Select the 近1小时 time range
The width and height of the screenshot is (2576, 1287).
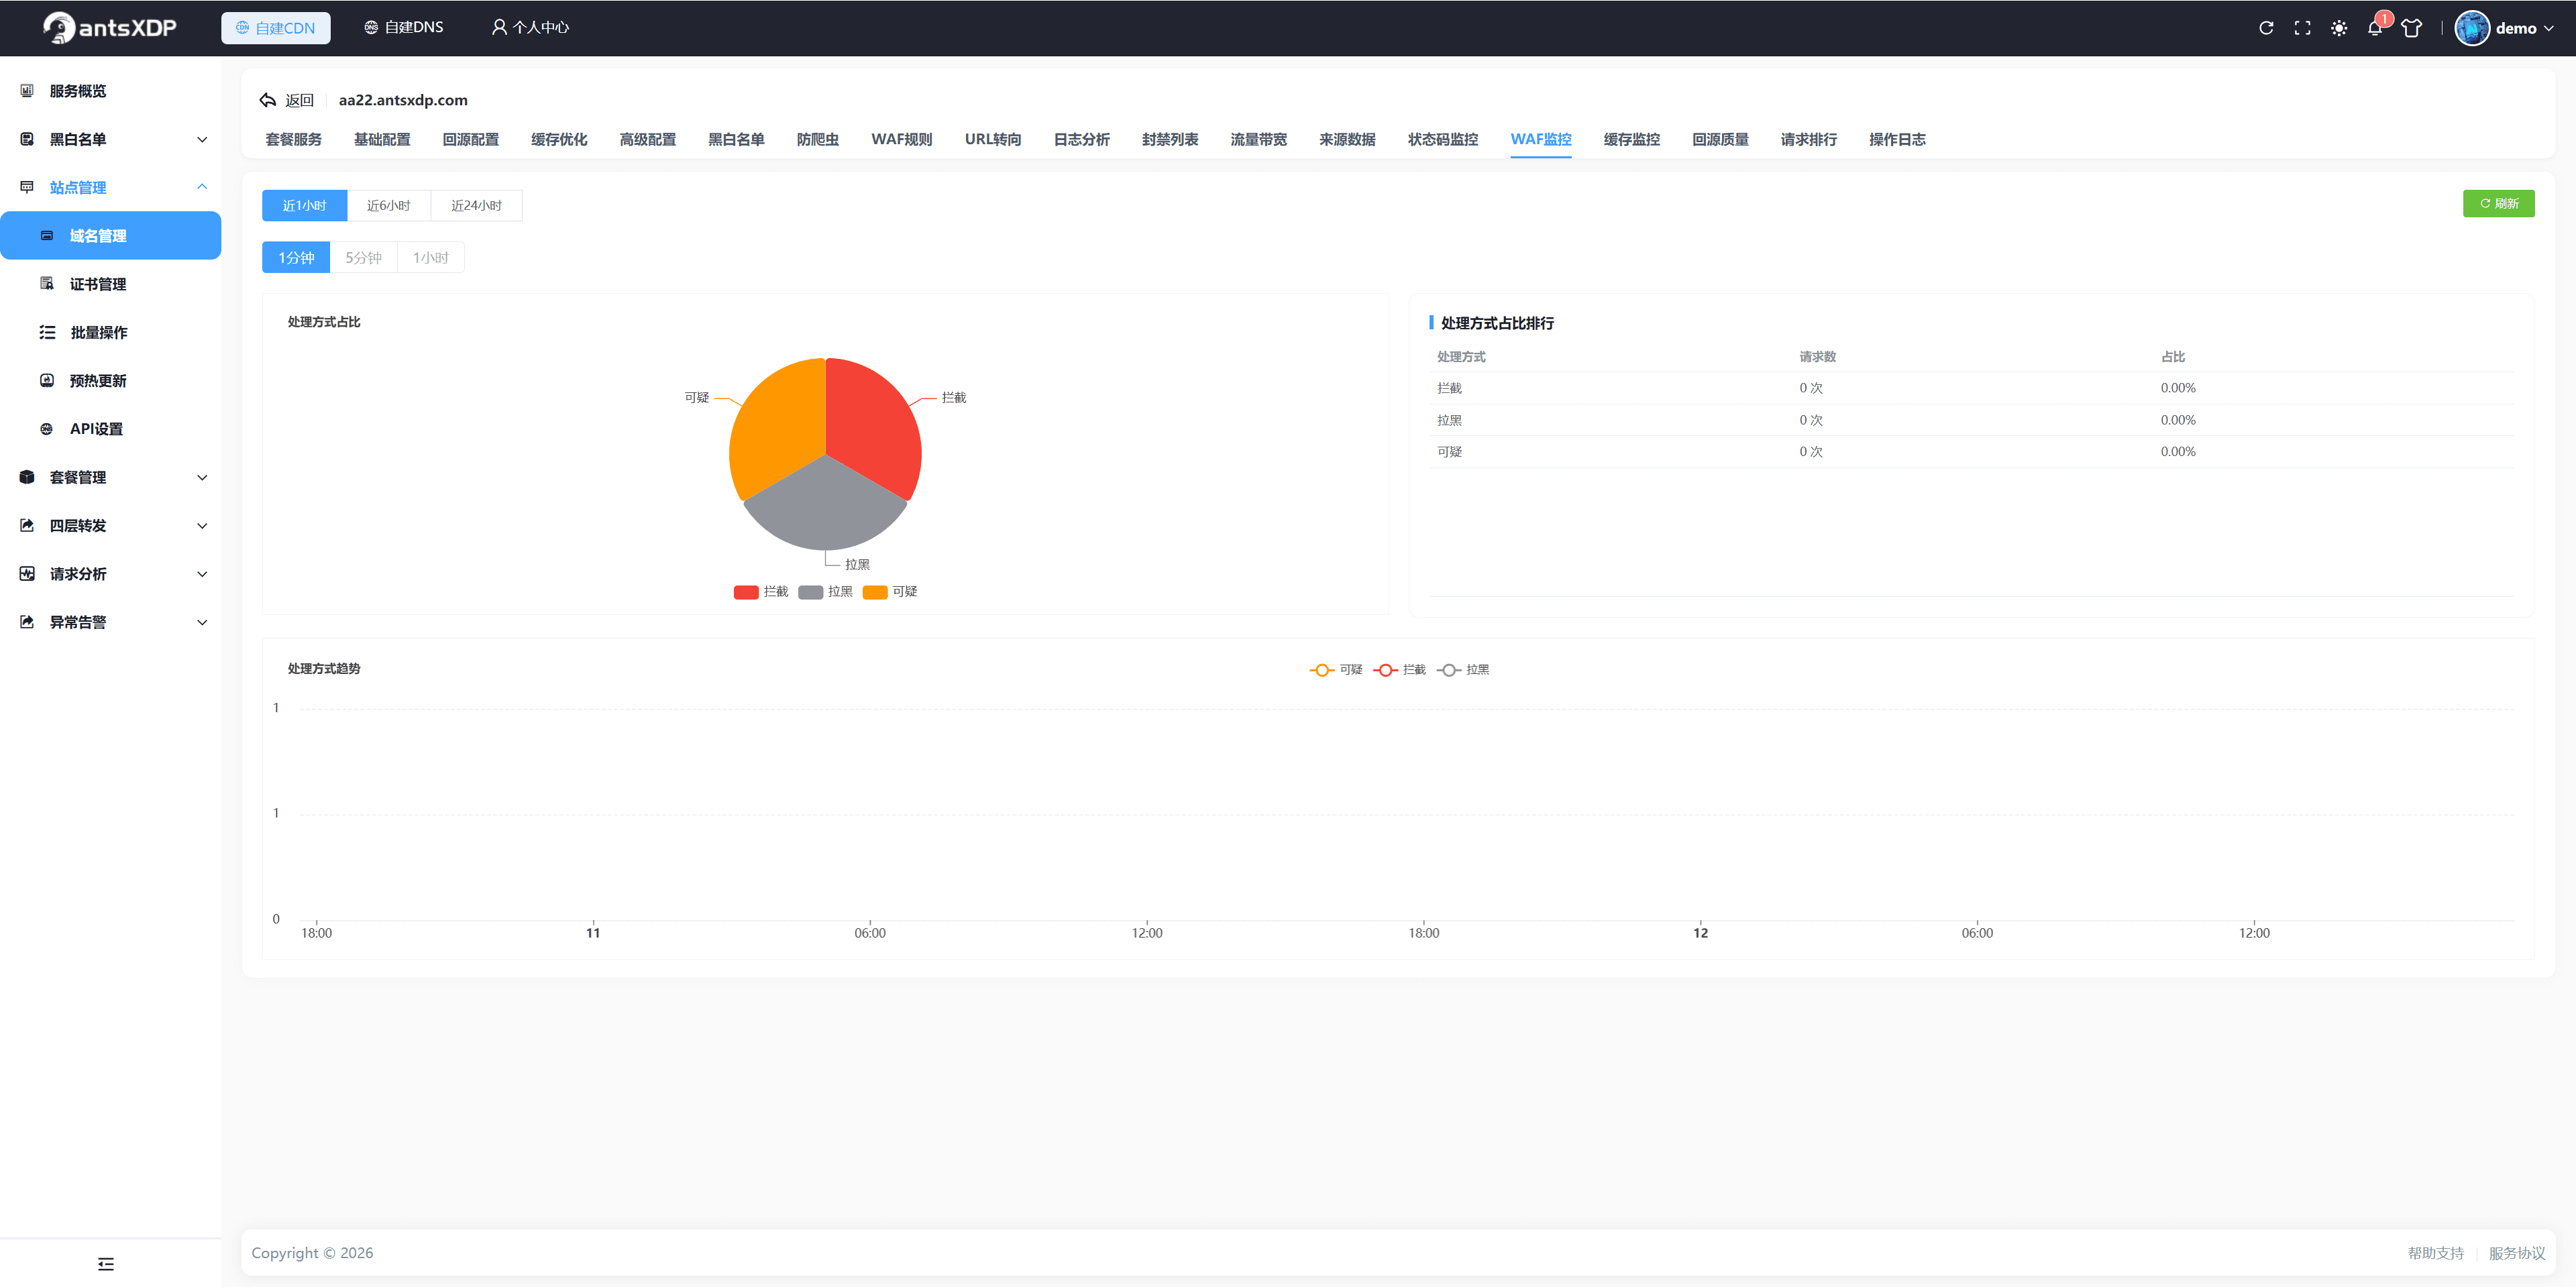[x=304, y=205]
